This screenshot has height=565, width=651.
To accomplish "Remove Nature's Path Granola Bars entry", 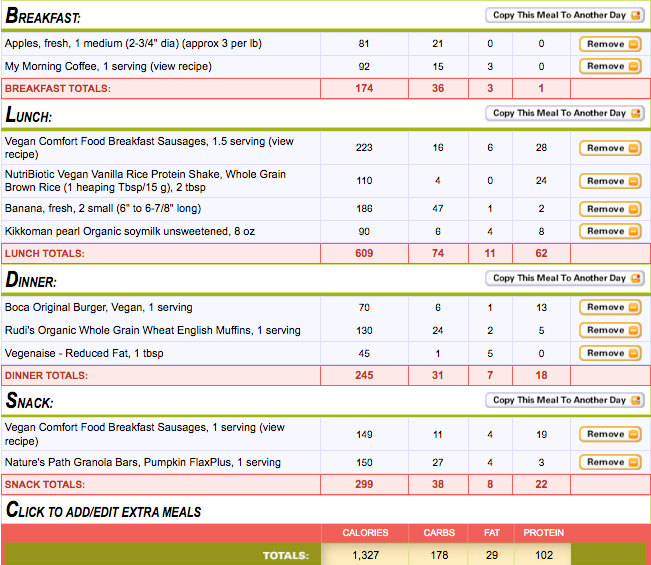I will point(610,462).
